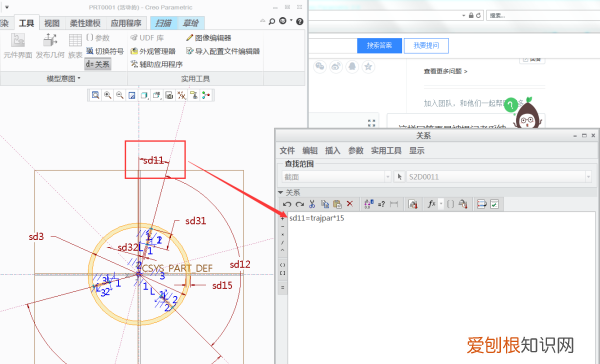Click inside the browser 搜索 search field
The image size is (600, 364).
point(543,15)
